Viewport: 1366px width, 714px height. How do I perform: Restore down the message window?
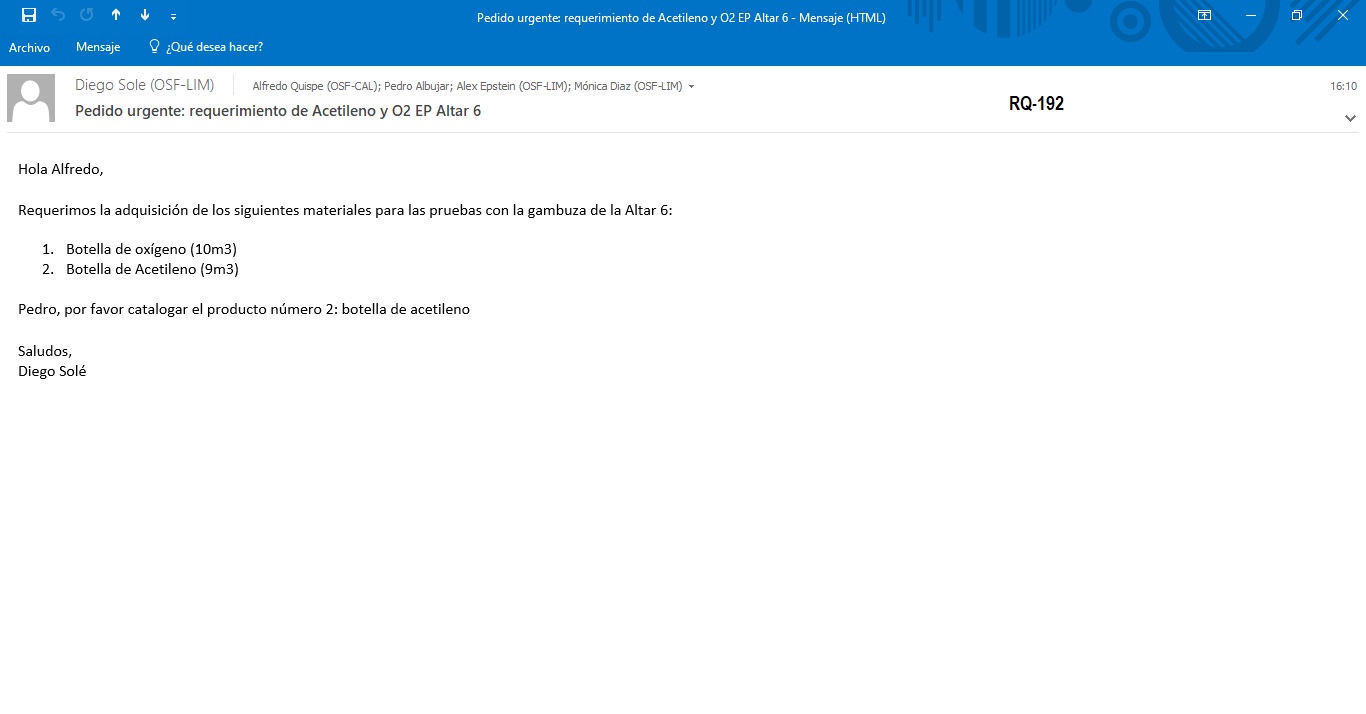point(1297,15)
